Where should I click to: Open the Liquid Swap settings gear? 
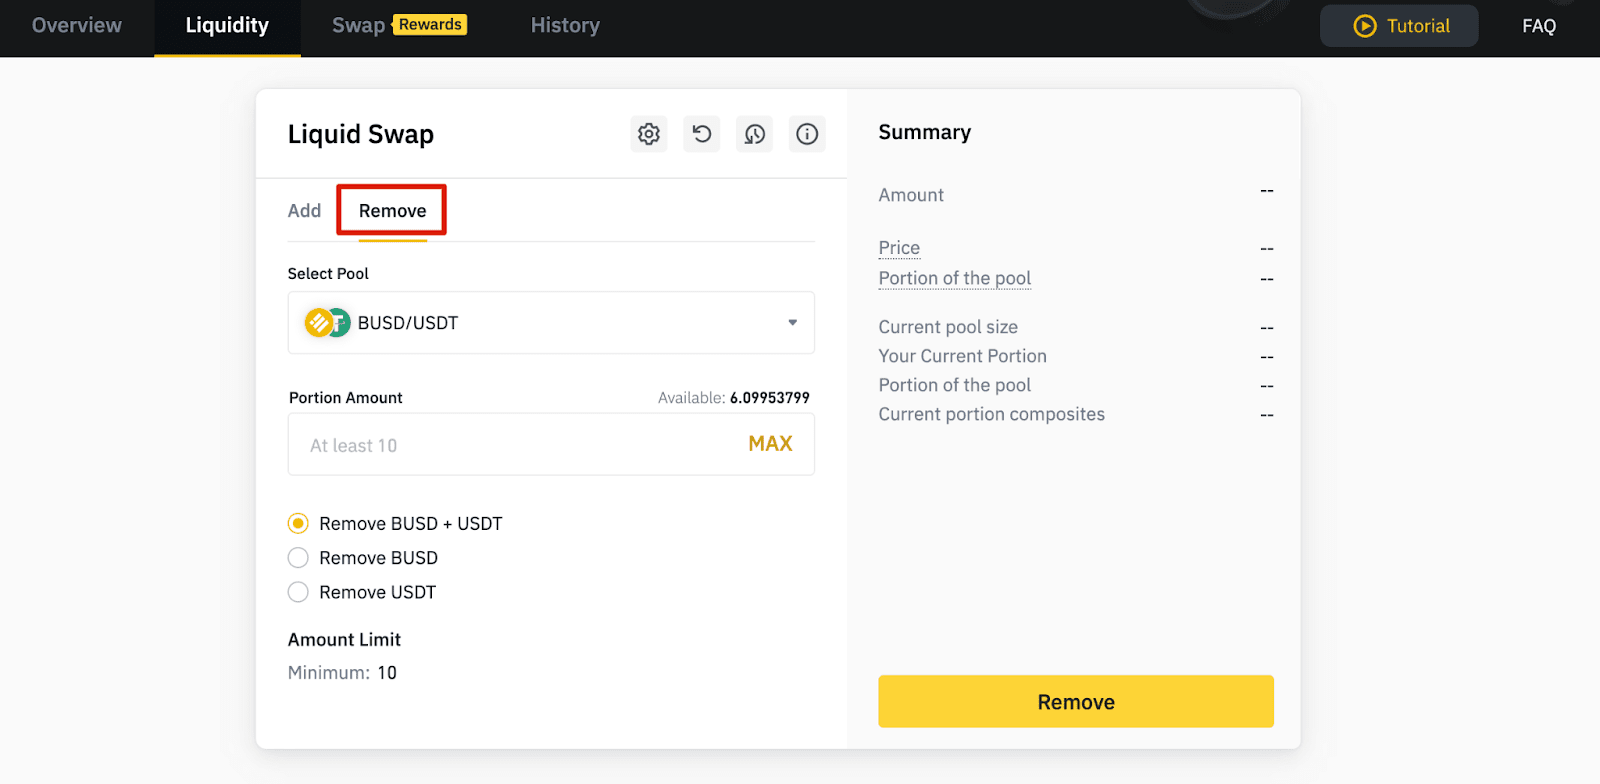(649, 134)
